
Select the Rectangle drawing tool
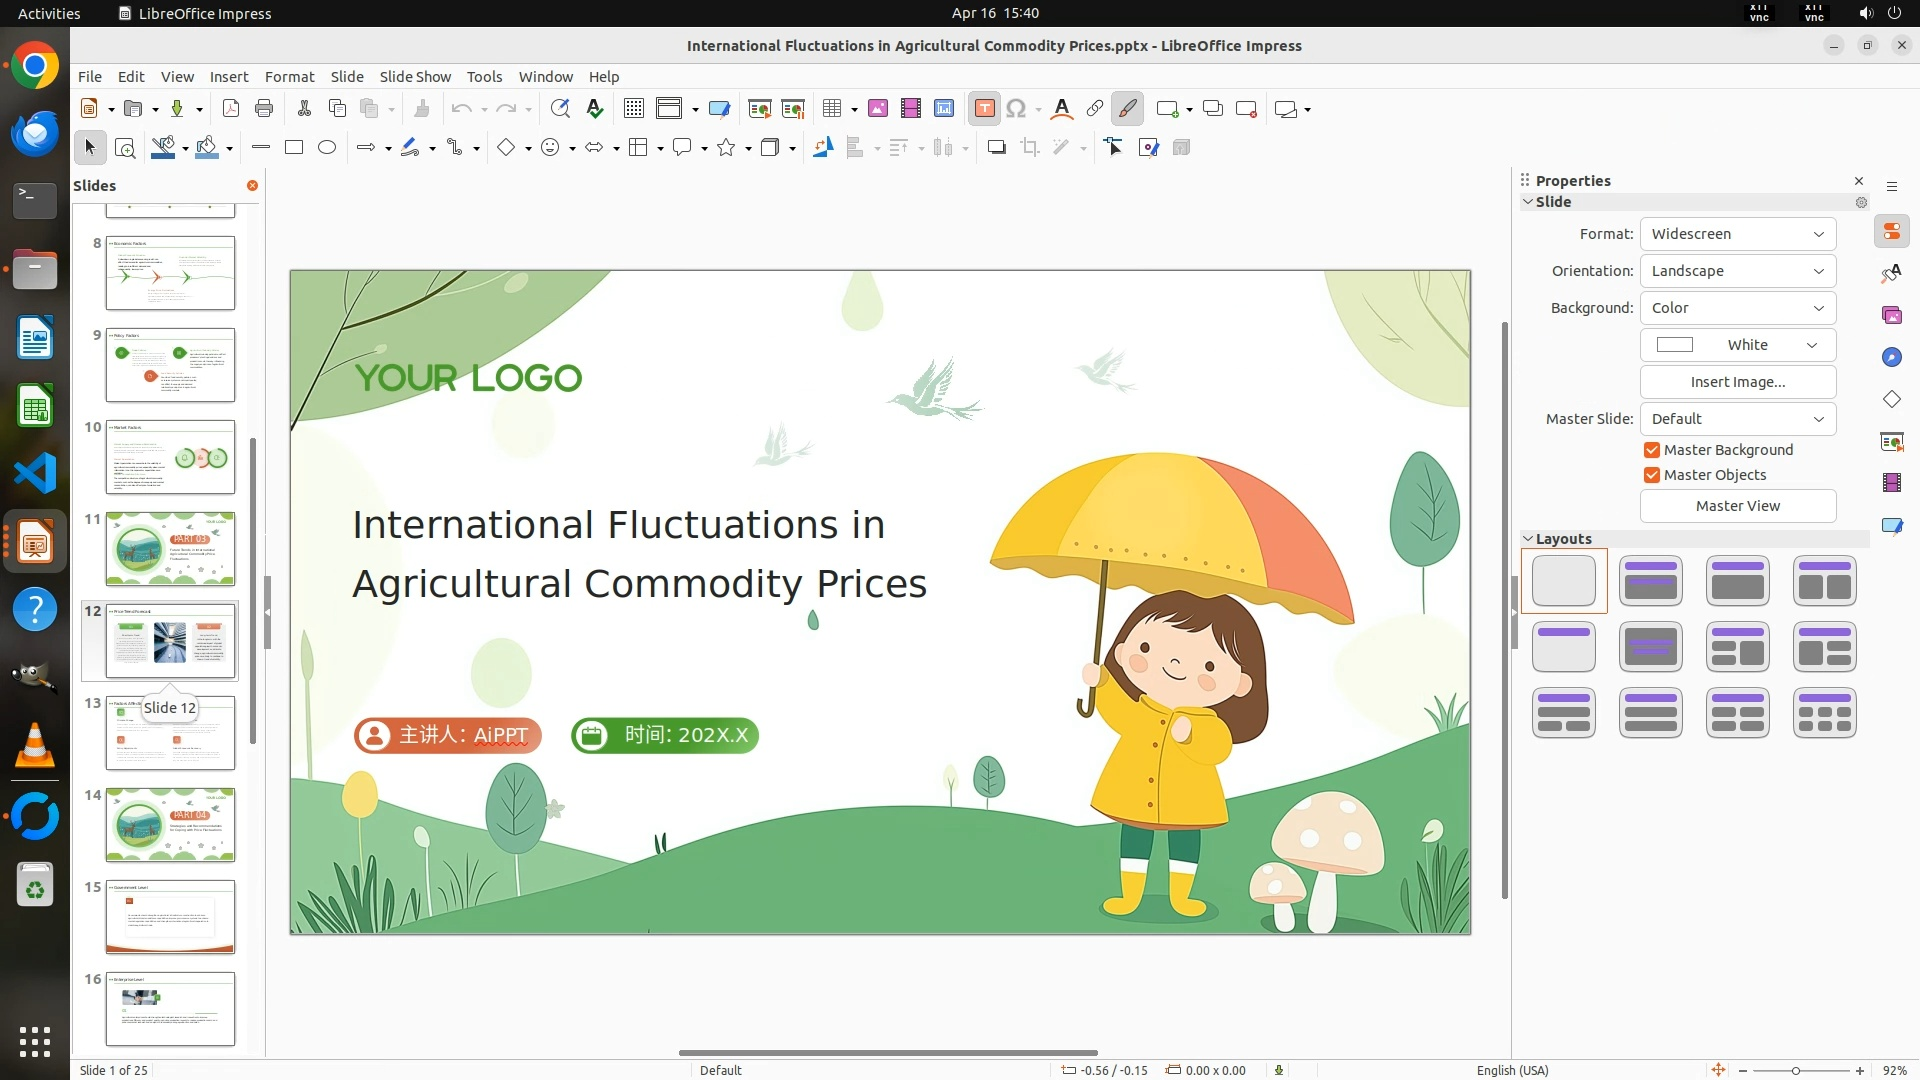[x=294, y=148]
